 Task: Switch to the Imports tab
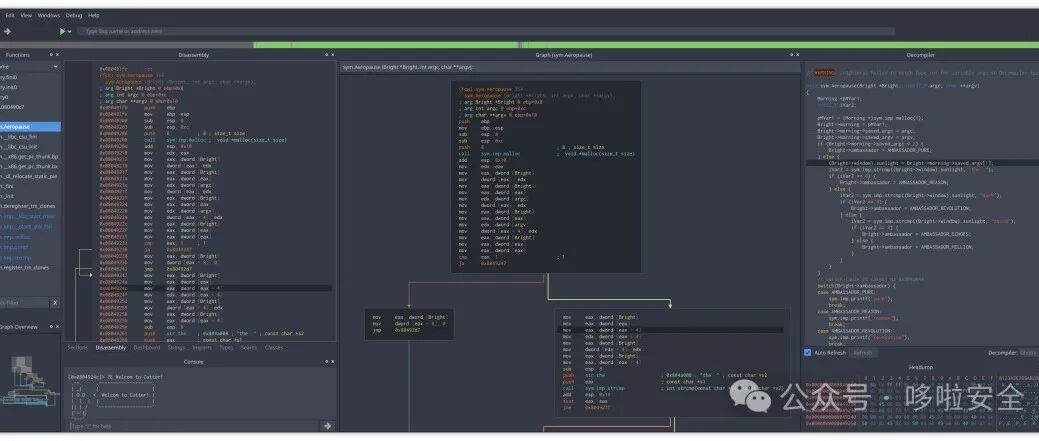tap(202, 348)
